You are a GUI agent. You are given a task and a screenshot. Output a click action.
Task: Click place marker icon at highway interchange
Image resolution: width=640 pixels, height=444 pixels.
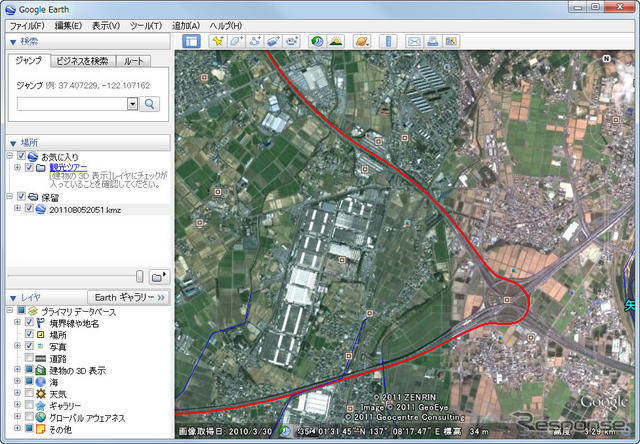point(507,300)
